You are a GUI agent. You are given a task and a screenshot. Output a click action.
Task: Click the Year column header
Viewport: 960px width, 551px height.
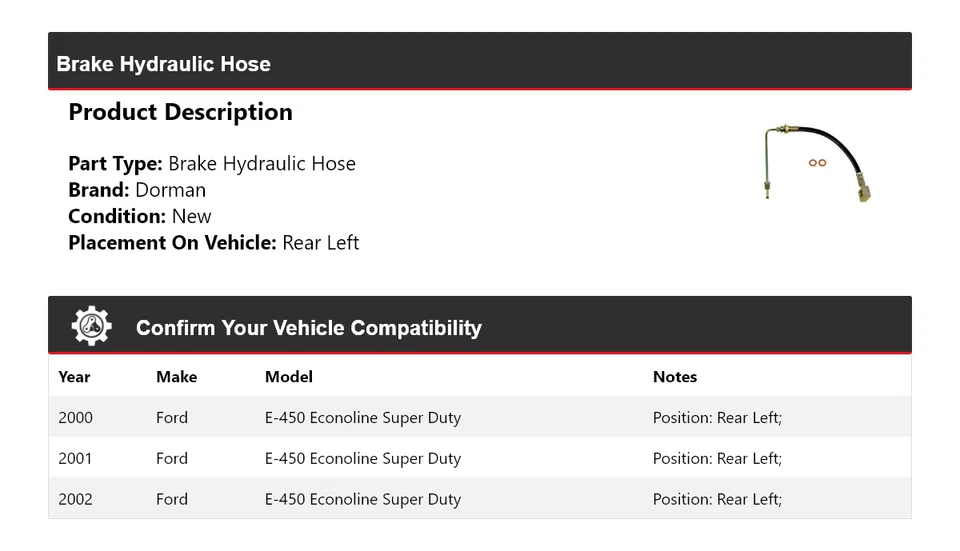click(x=74, y=377)
